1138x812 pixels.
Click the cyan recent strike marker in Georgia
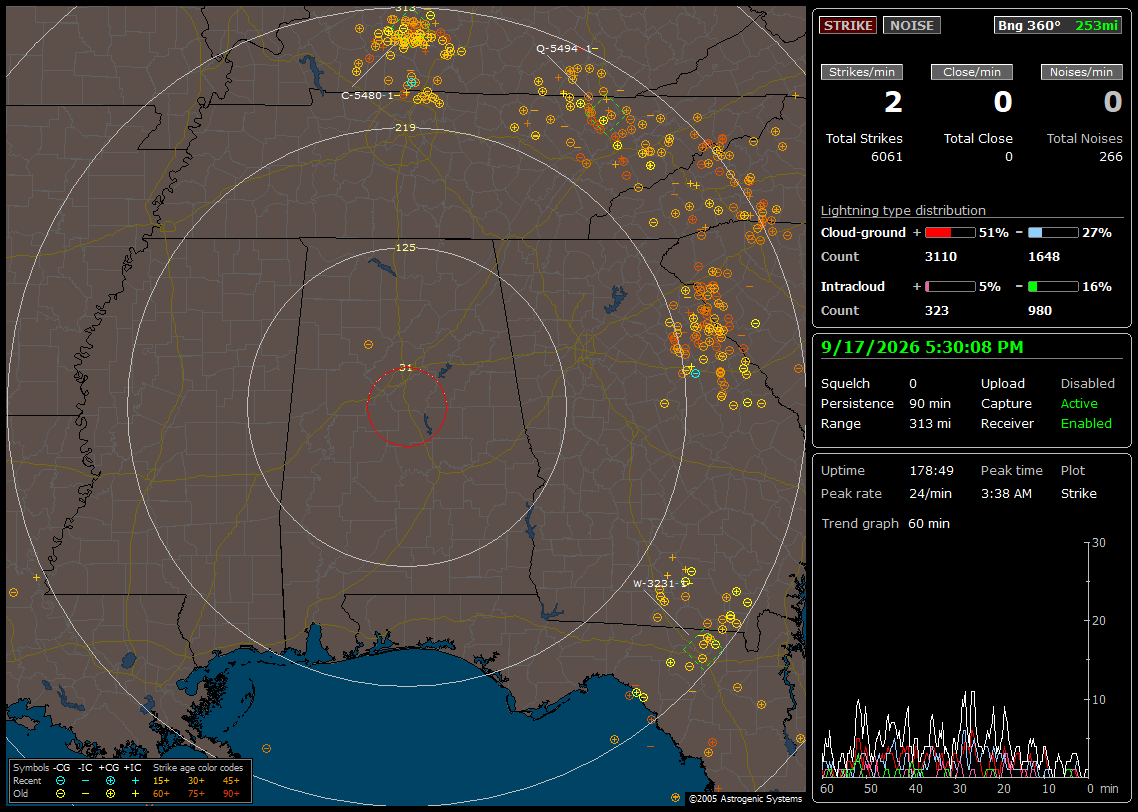[695, 374]
